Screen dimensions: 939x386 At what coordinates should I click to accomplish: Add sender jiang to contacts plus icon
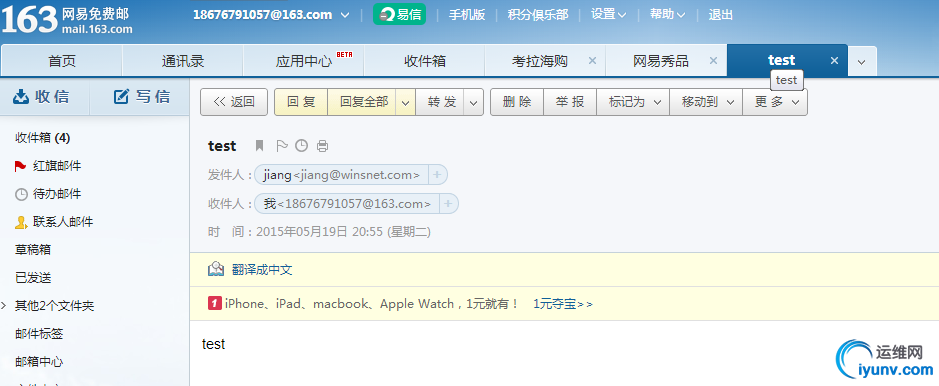click(437, 175)
